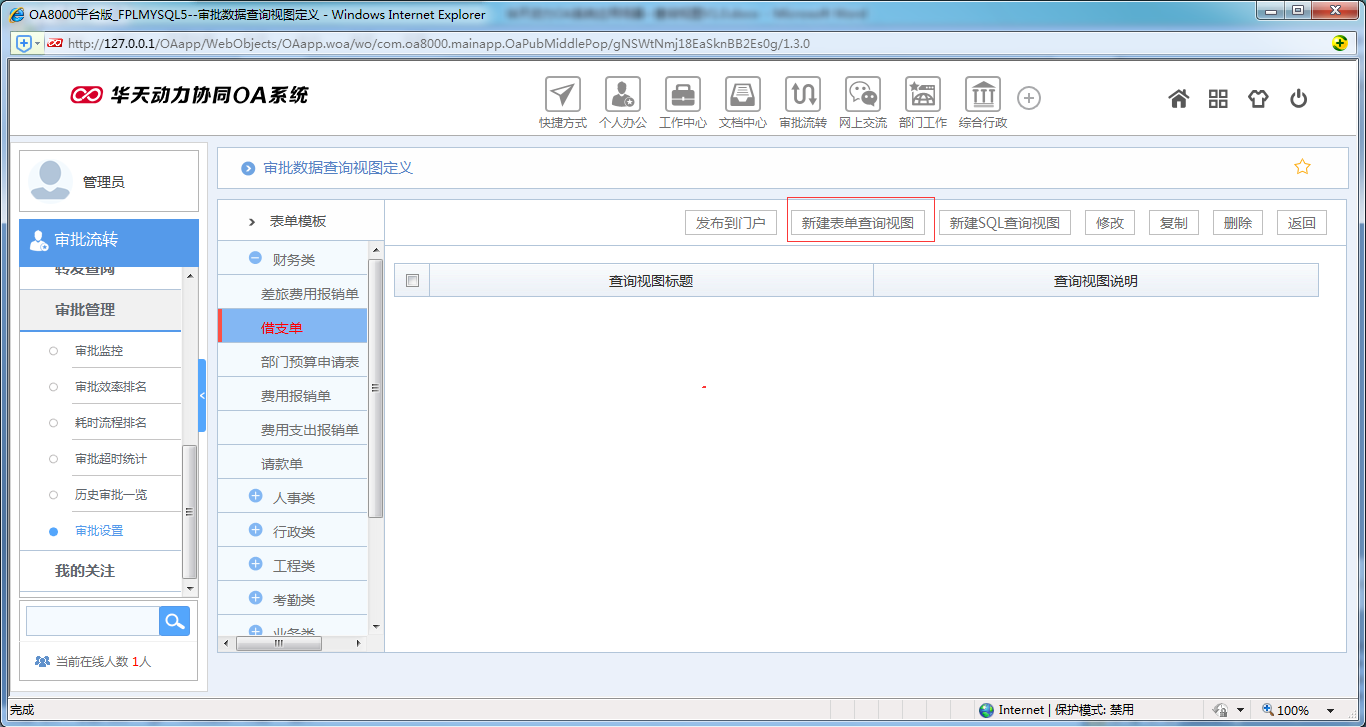1366x727 pixels.
Task: Click the home icon in header
Action: [x=1179, y=98]
